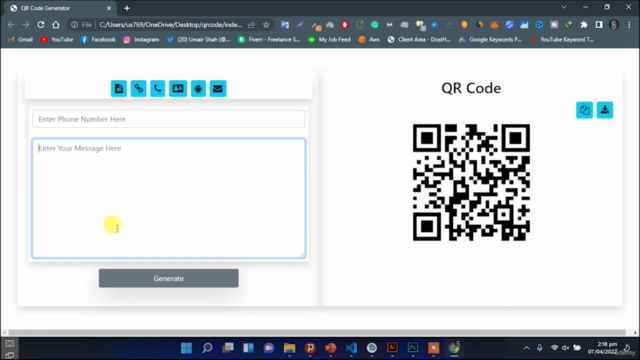Select the contact card QR type icon

coord(178,89)
